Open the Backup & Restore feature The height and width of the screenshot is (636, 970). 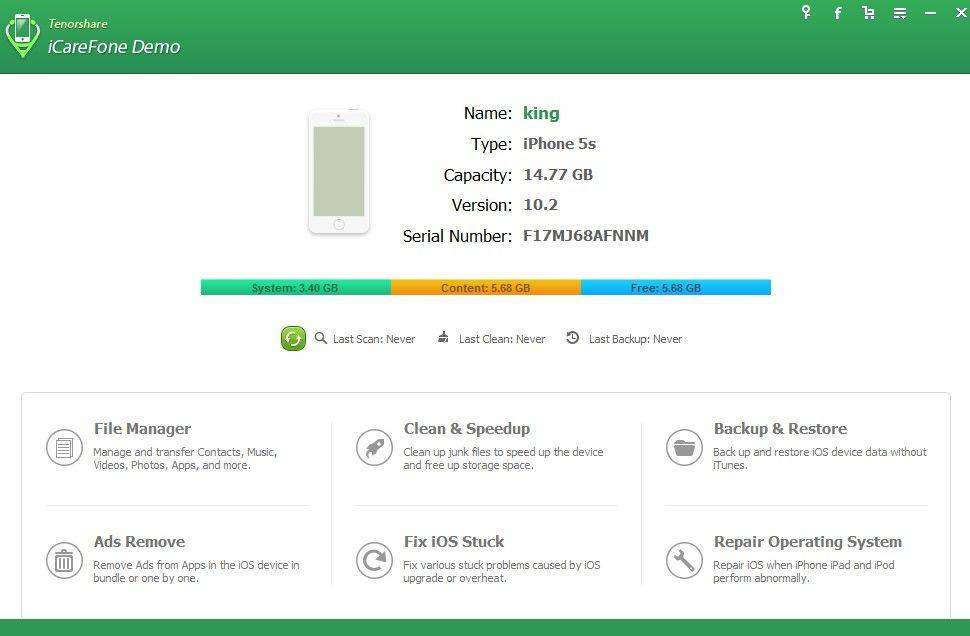click(x=780, y=429)
